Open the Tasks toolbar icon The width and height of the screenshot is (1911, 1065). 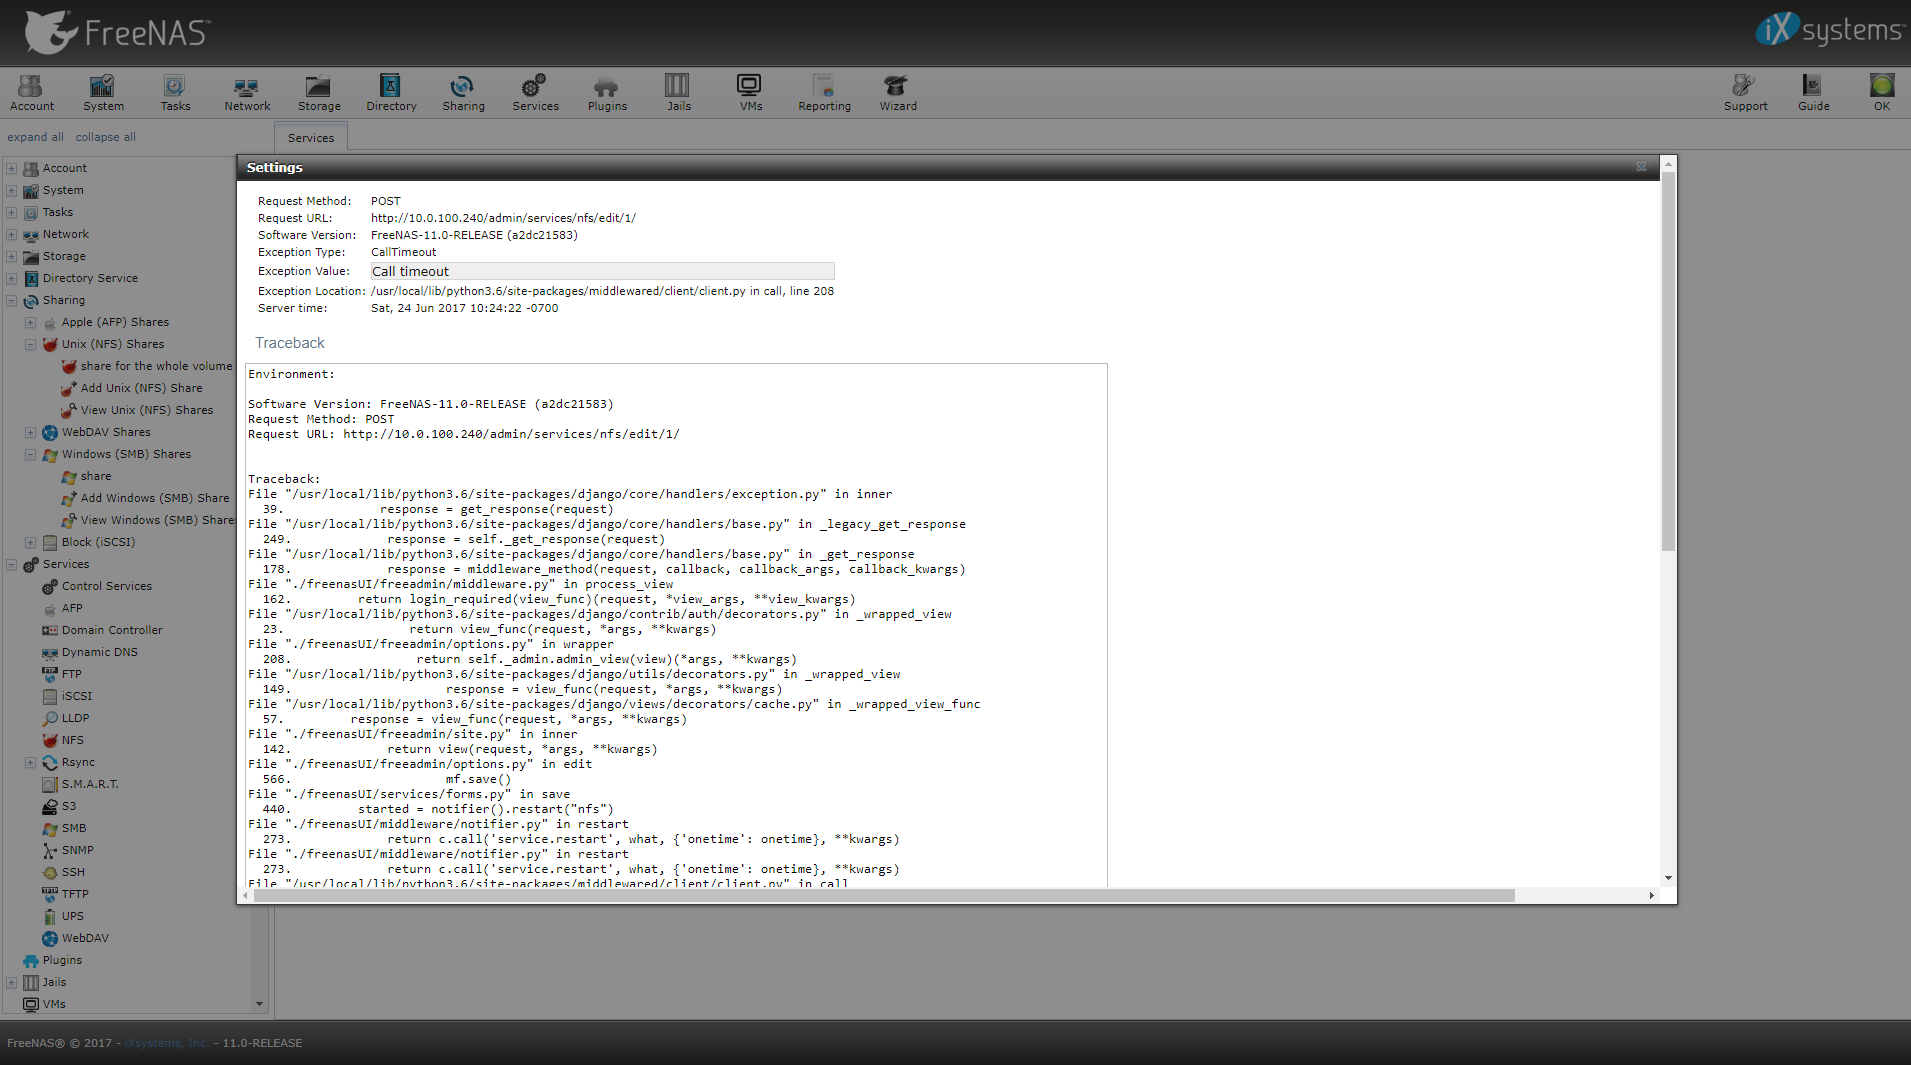[x=175, y=93]
